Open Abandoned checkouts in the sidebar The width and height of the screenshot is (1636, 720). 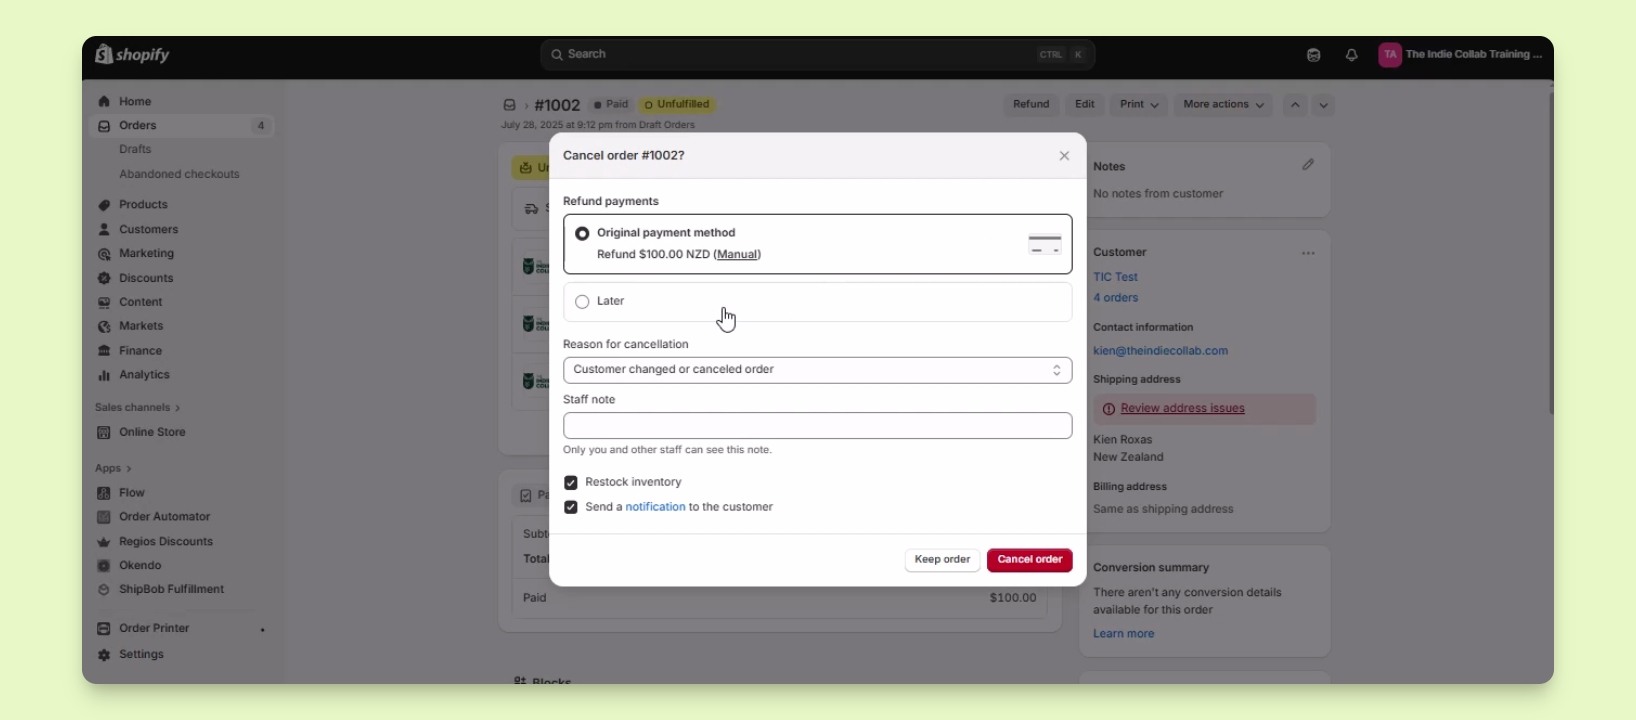coord(179,174)
